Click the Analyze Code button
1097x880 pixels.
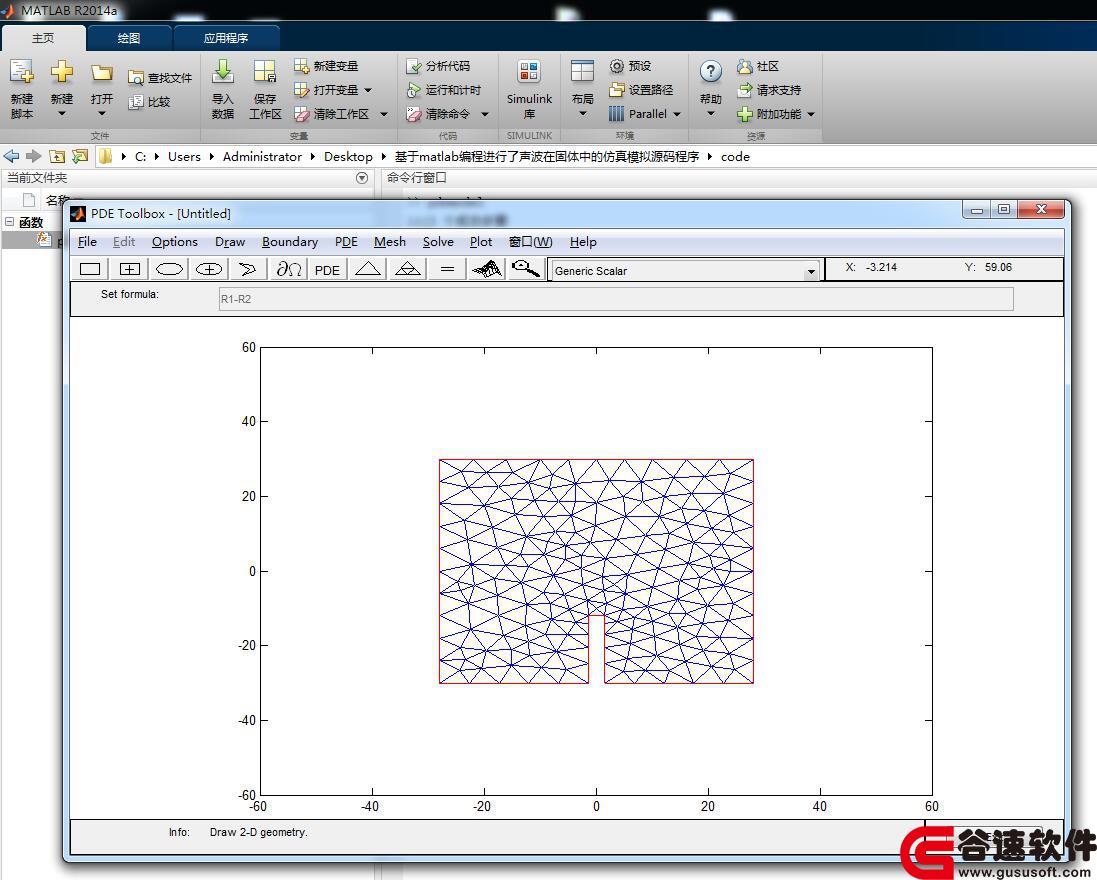438,66
